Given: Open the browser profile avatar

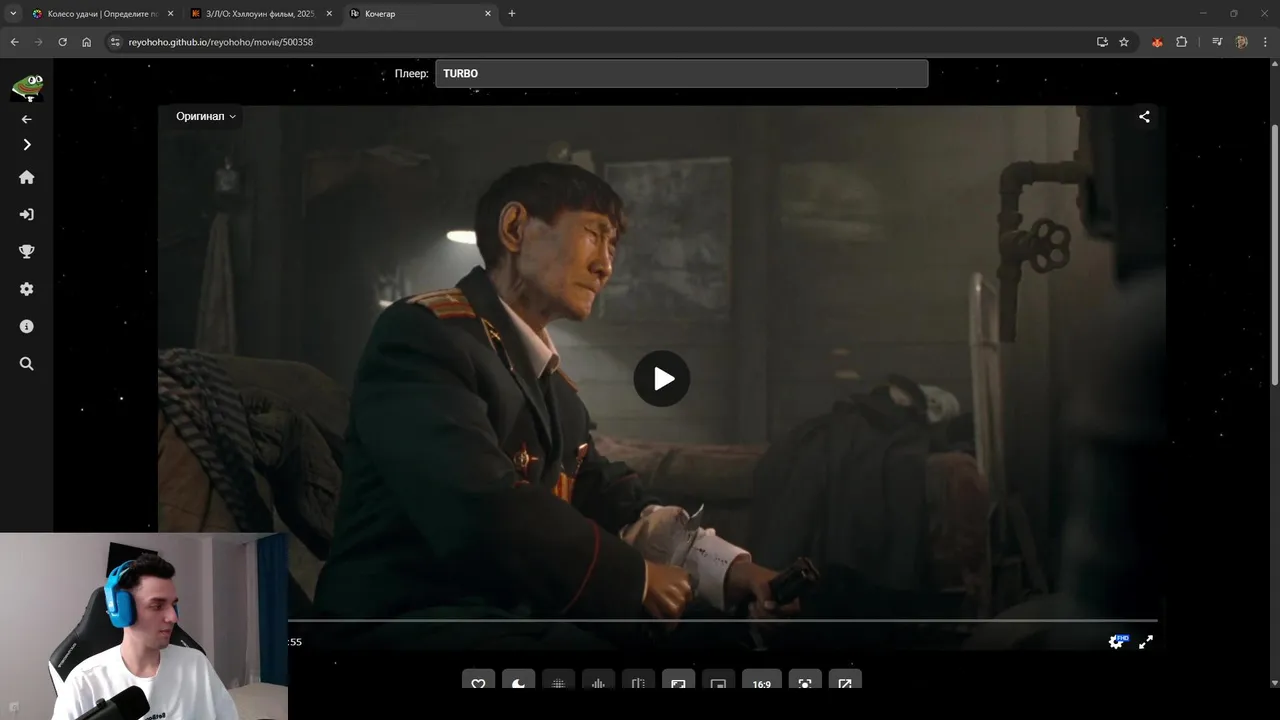Looking at the screenshot, I should (x=1241, y=42).
